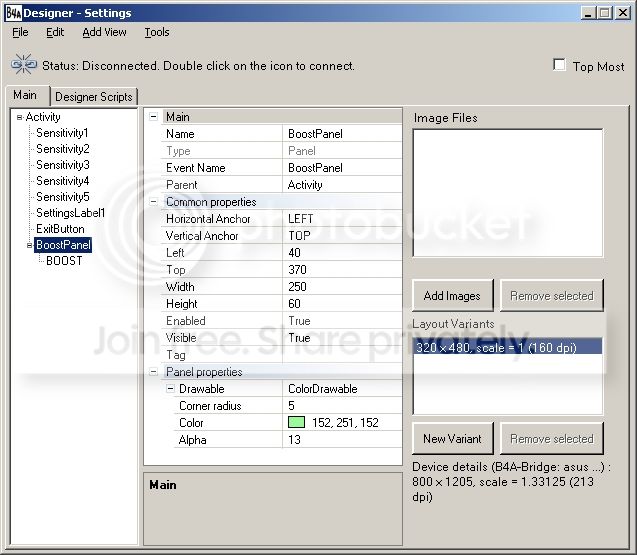The height and width of the screenshot is (555, 637).
Task: Select the Main tab
Action: [25, 95]
